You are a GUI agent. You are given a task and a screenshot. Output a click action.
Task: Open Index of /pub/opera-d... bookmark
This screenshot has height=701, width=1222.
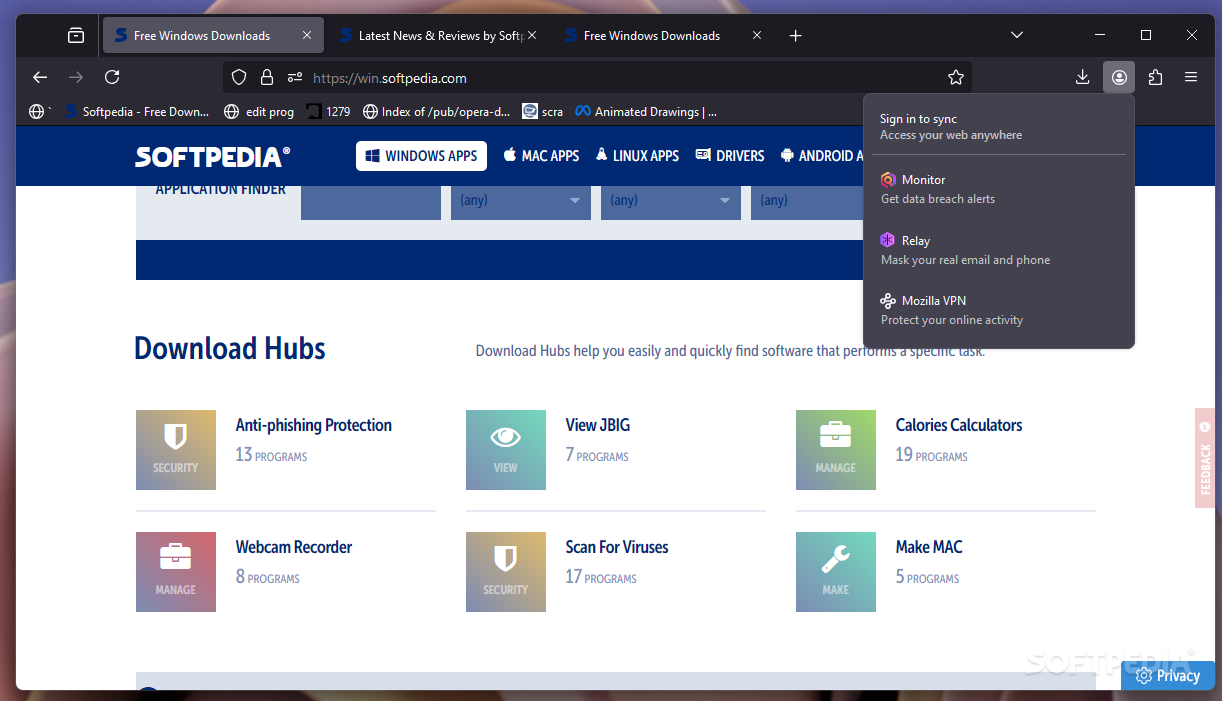click(437, 112)
